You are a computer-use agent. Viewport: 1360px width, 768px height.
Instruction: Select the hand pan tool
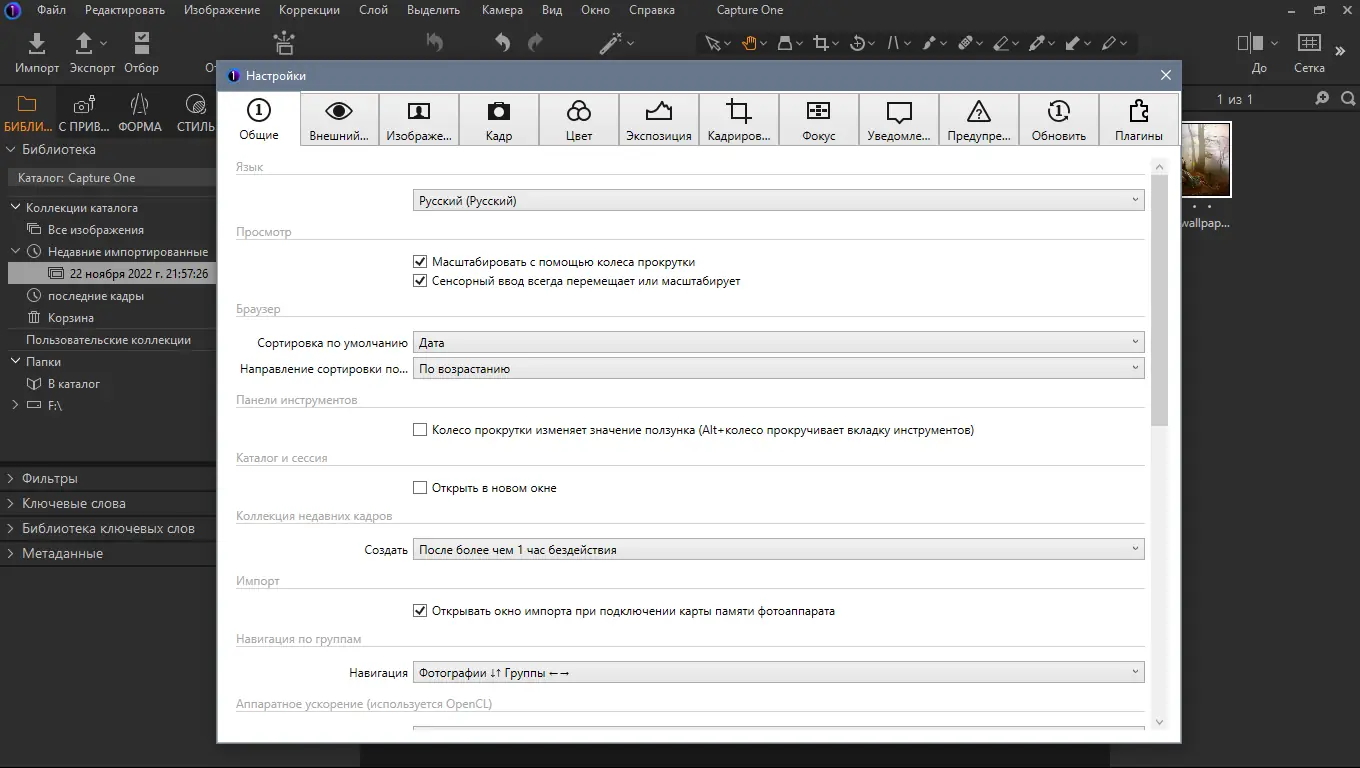[748, 43]
